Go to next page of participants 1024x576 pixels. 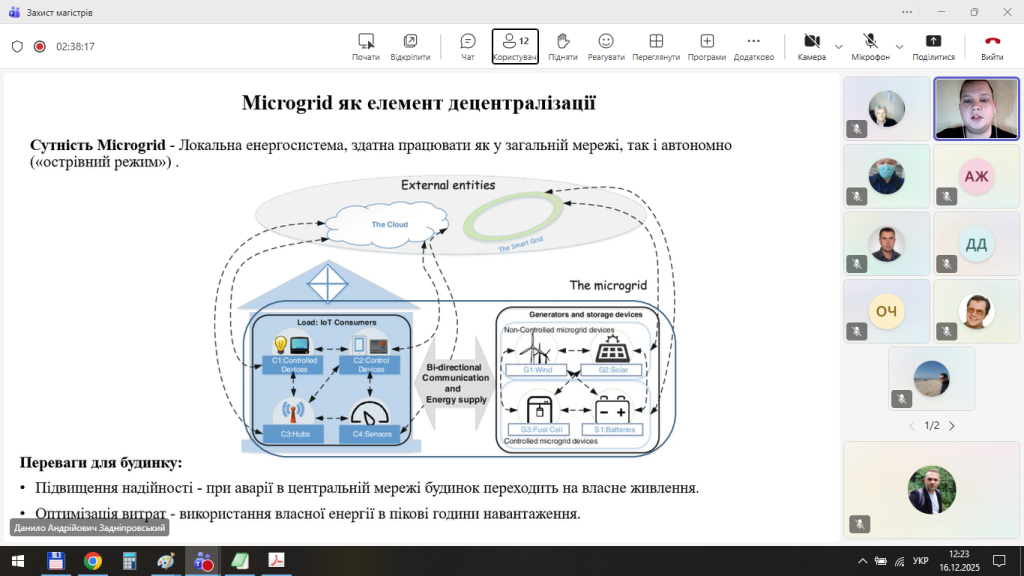point(951,426)
